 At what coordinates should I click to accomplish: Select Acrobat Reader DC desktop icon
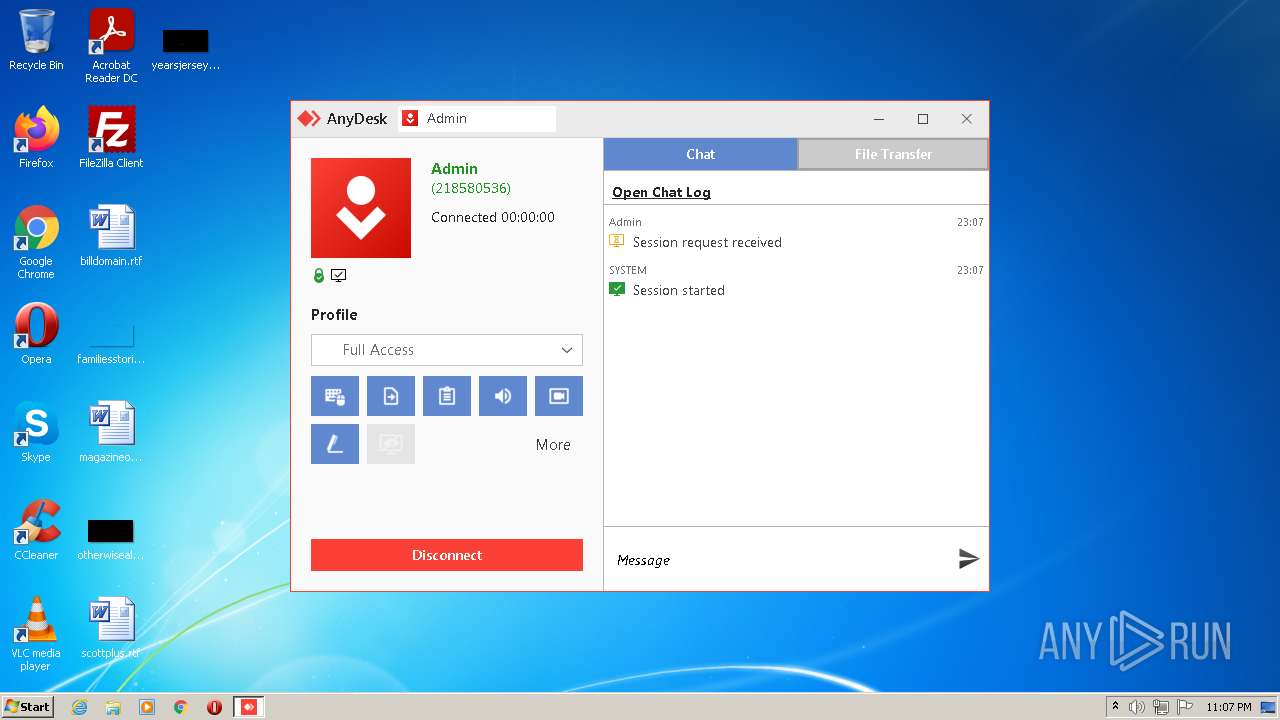111,46
